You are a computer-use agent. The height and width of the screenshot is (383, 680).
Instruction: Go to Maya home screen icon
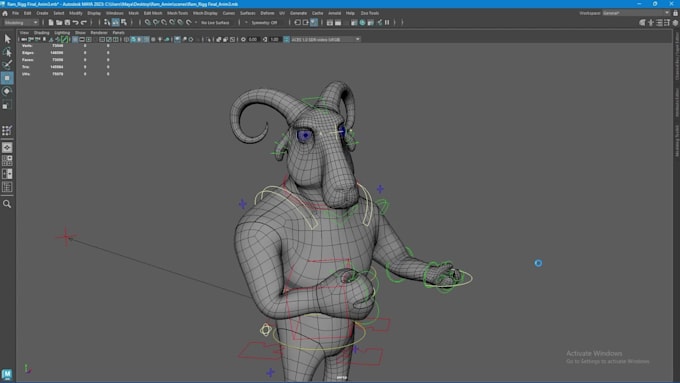pyautogui.click(x=5, y=13)
